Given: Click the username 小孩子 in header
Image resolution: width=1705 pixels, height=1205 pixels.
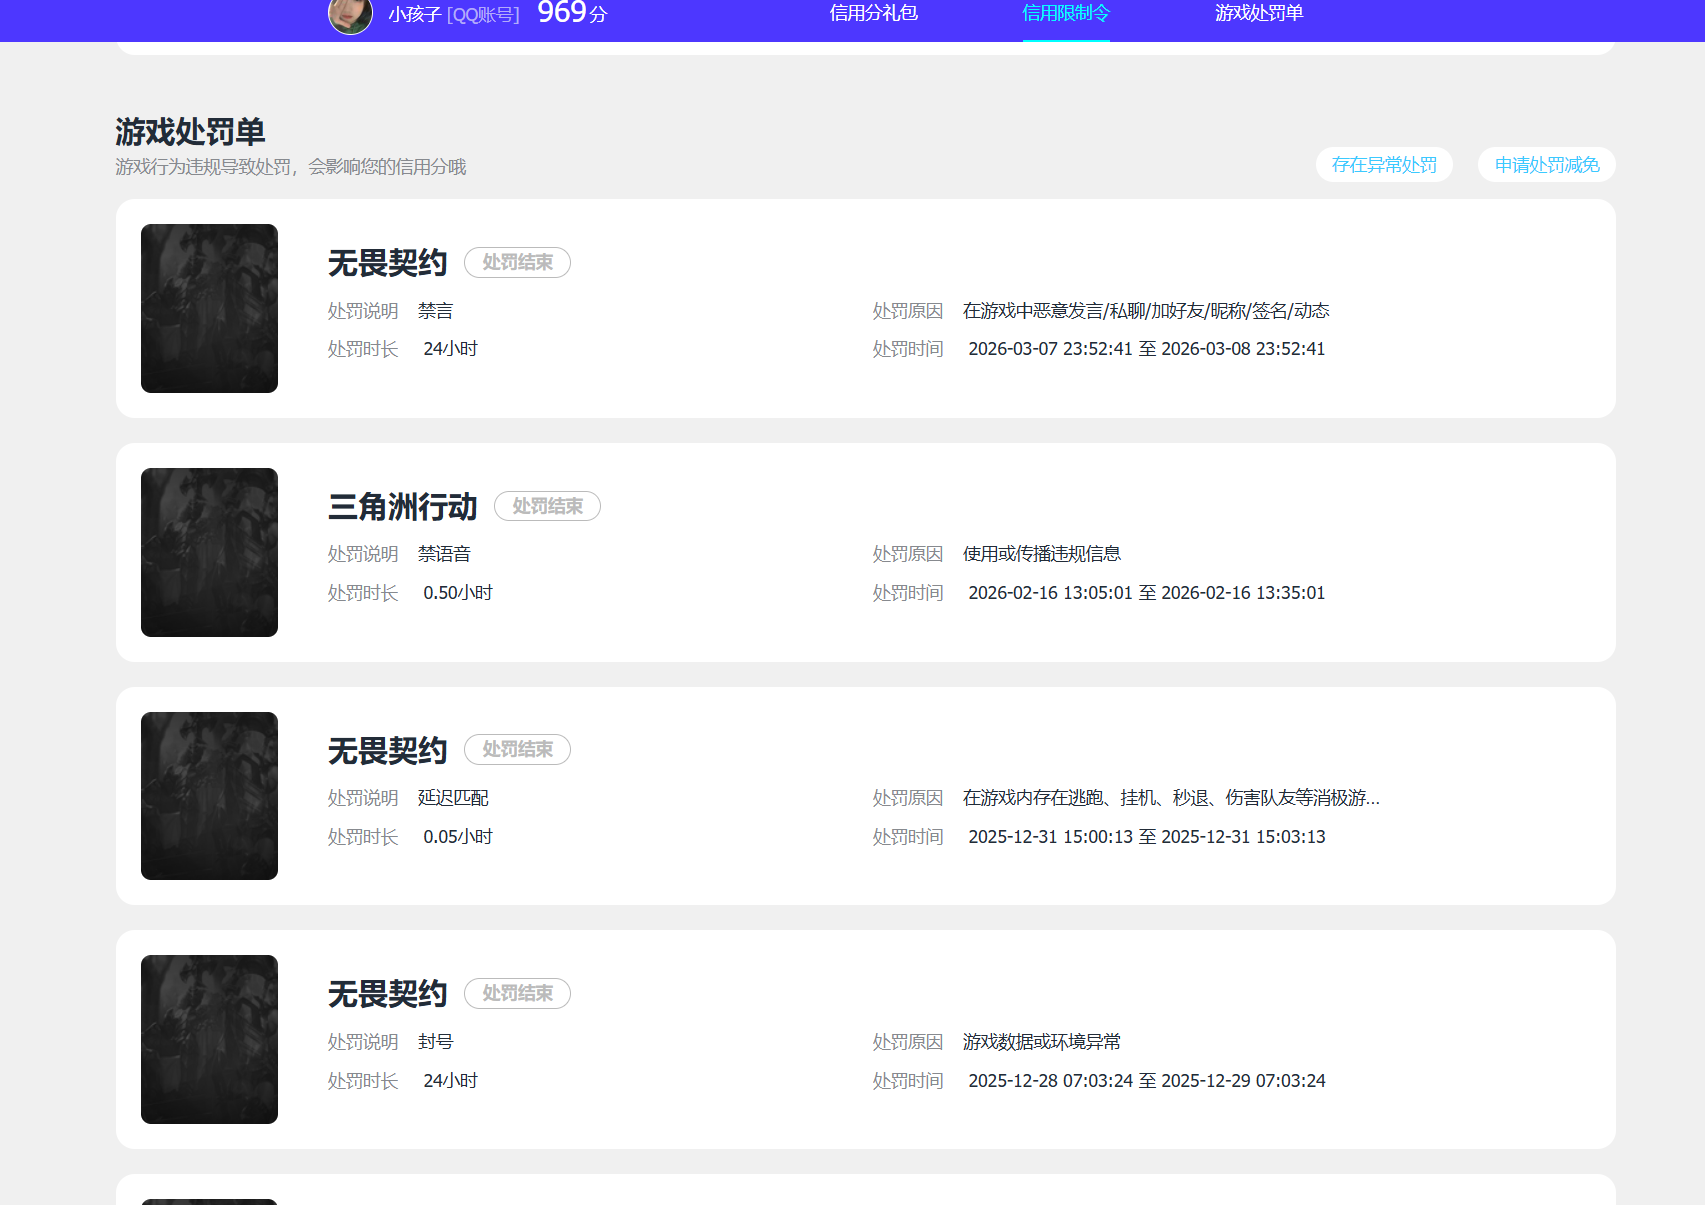Looking at the screenshot, I should click(x=415, y=15).
